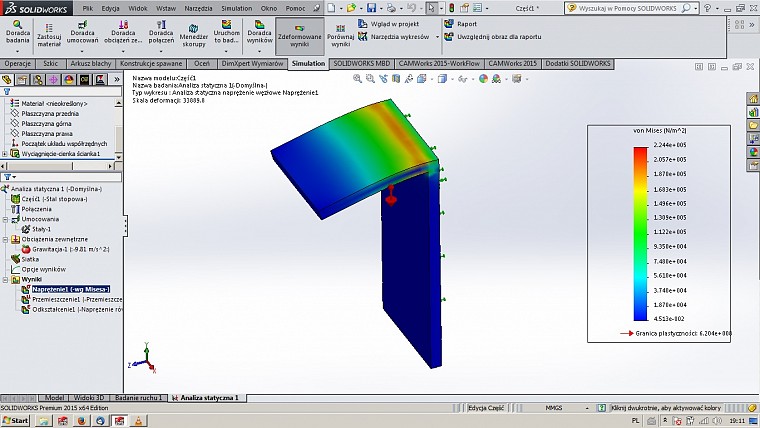Expand Narzędzia wykresów dropdown arrow

tap(437, 37)
